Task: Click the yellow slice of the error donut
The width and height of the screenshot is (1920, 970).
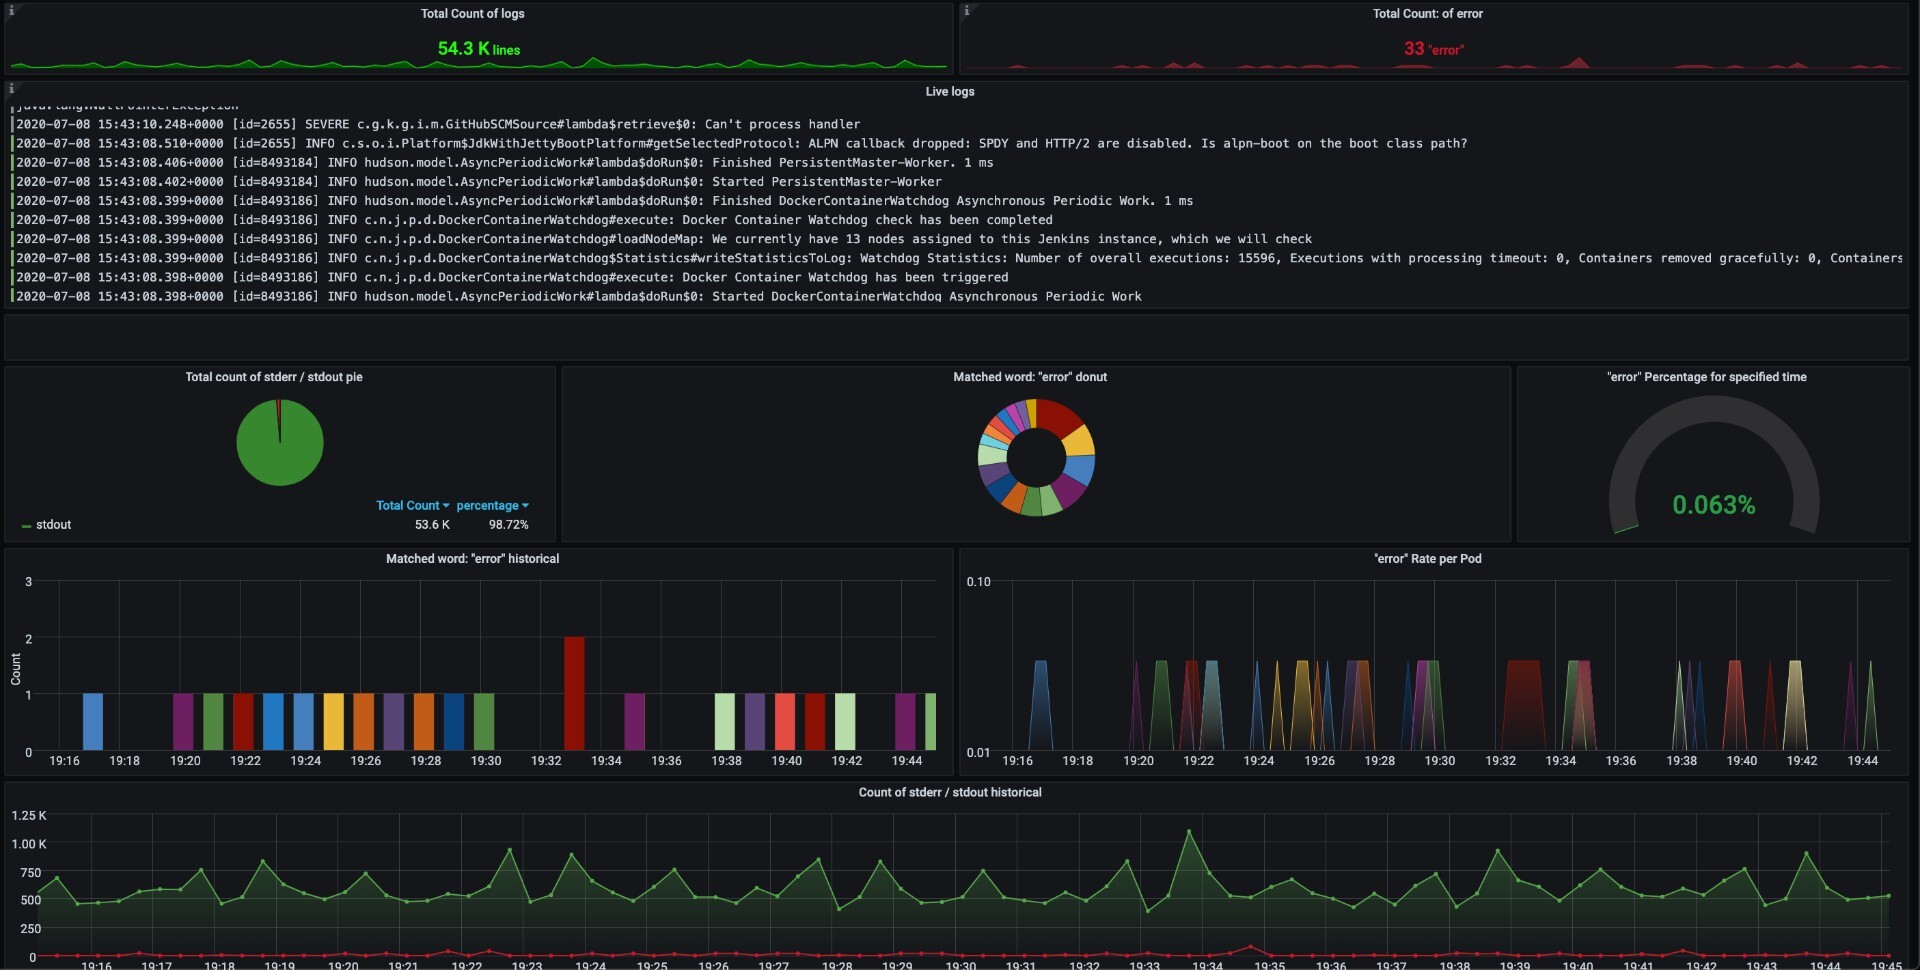Action: (x=1079, y=441)
